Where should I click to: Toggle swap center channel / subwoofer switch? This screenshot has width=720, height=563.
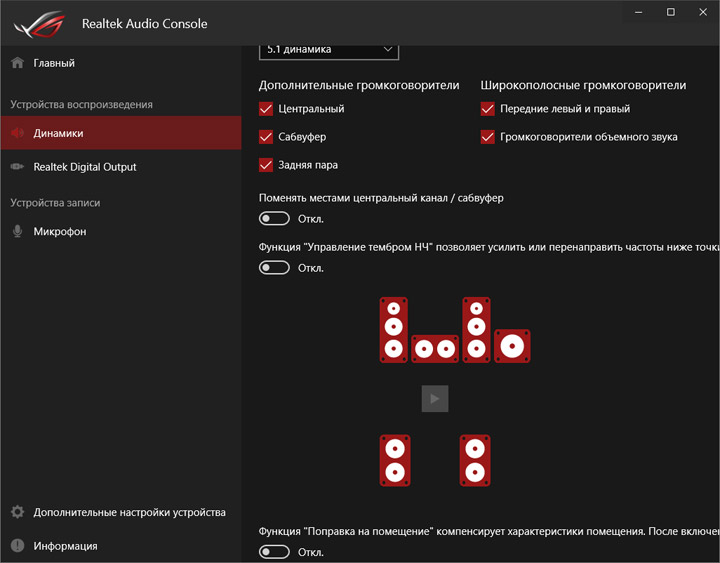(274, 219)
